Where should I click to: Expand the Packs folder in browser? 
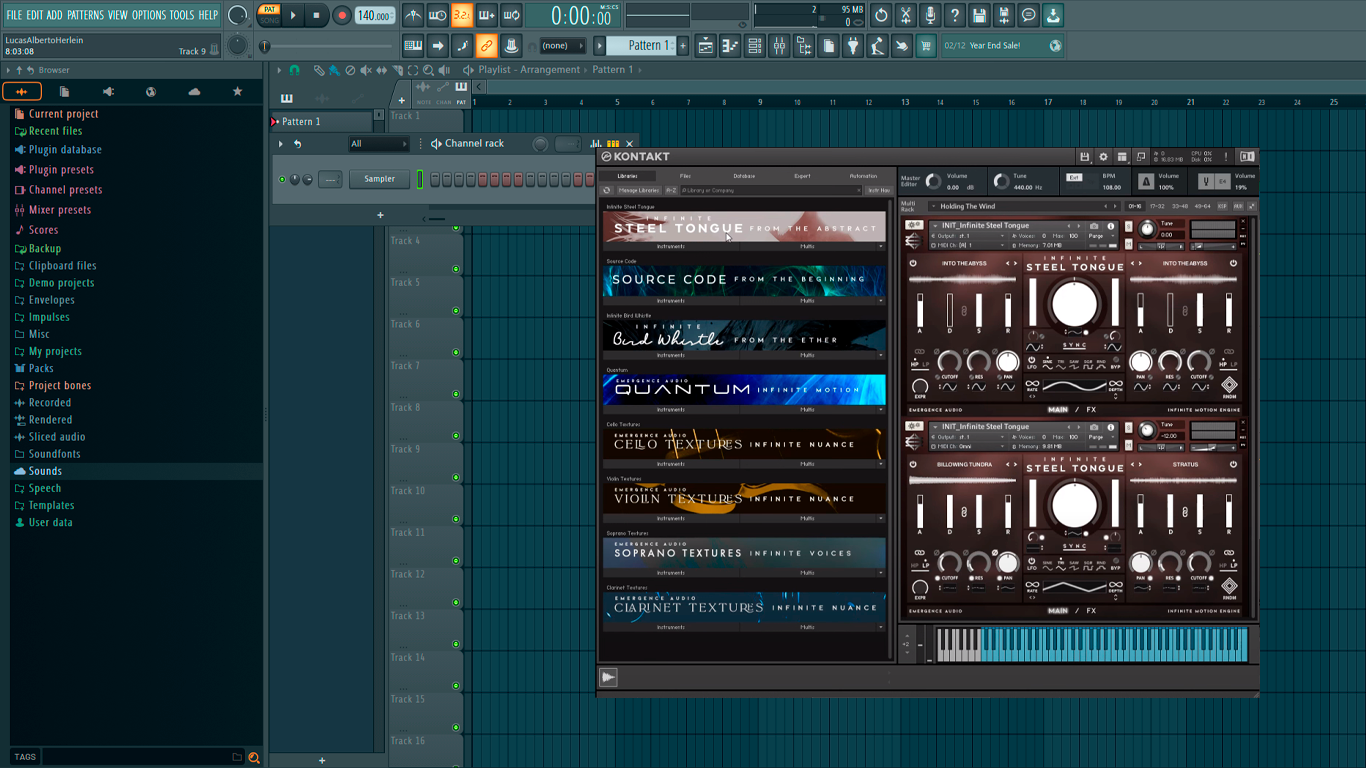click(x=41, y=368)
